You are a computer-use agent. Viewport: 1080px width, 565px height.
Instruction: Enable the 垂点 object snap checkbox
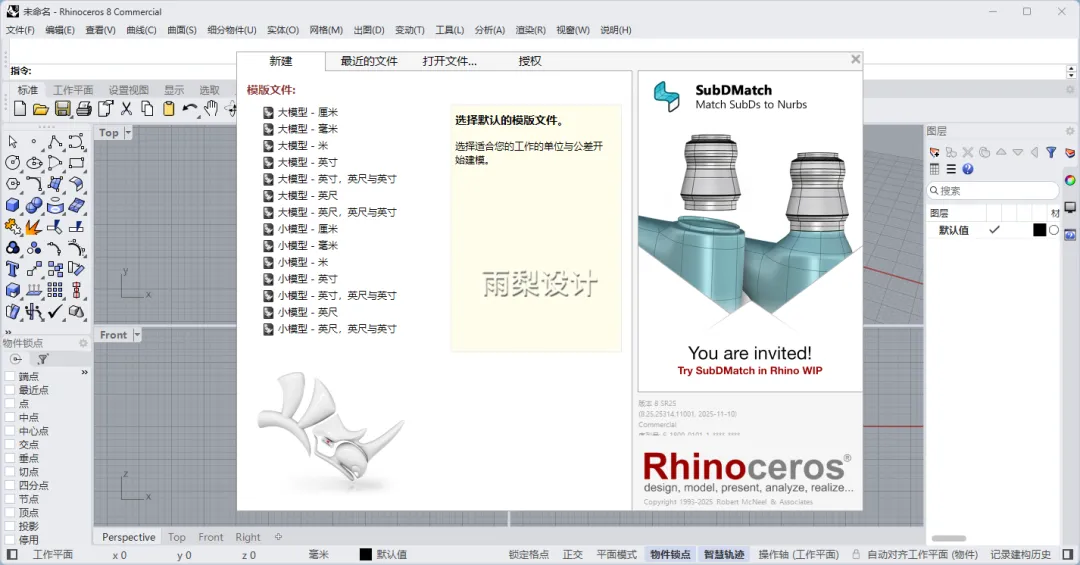pyautogui.click(x=10, y=458)
